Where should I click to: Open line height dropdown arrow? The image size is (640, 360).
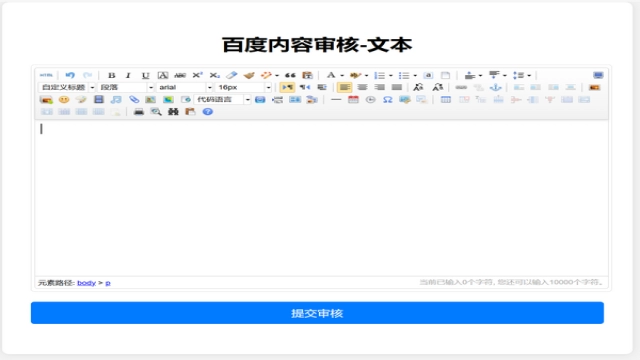(529, 76)
